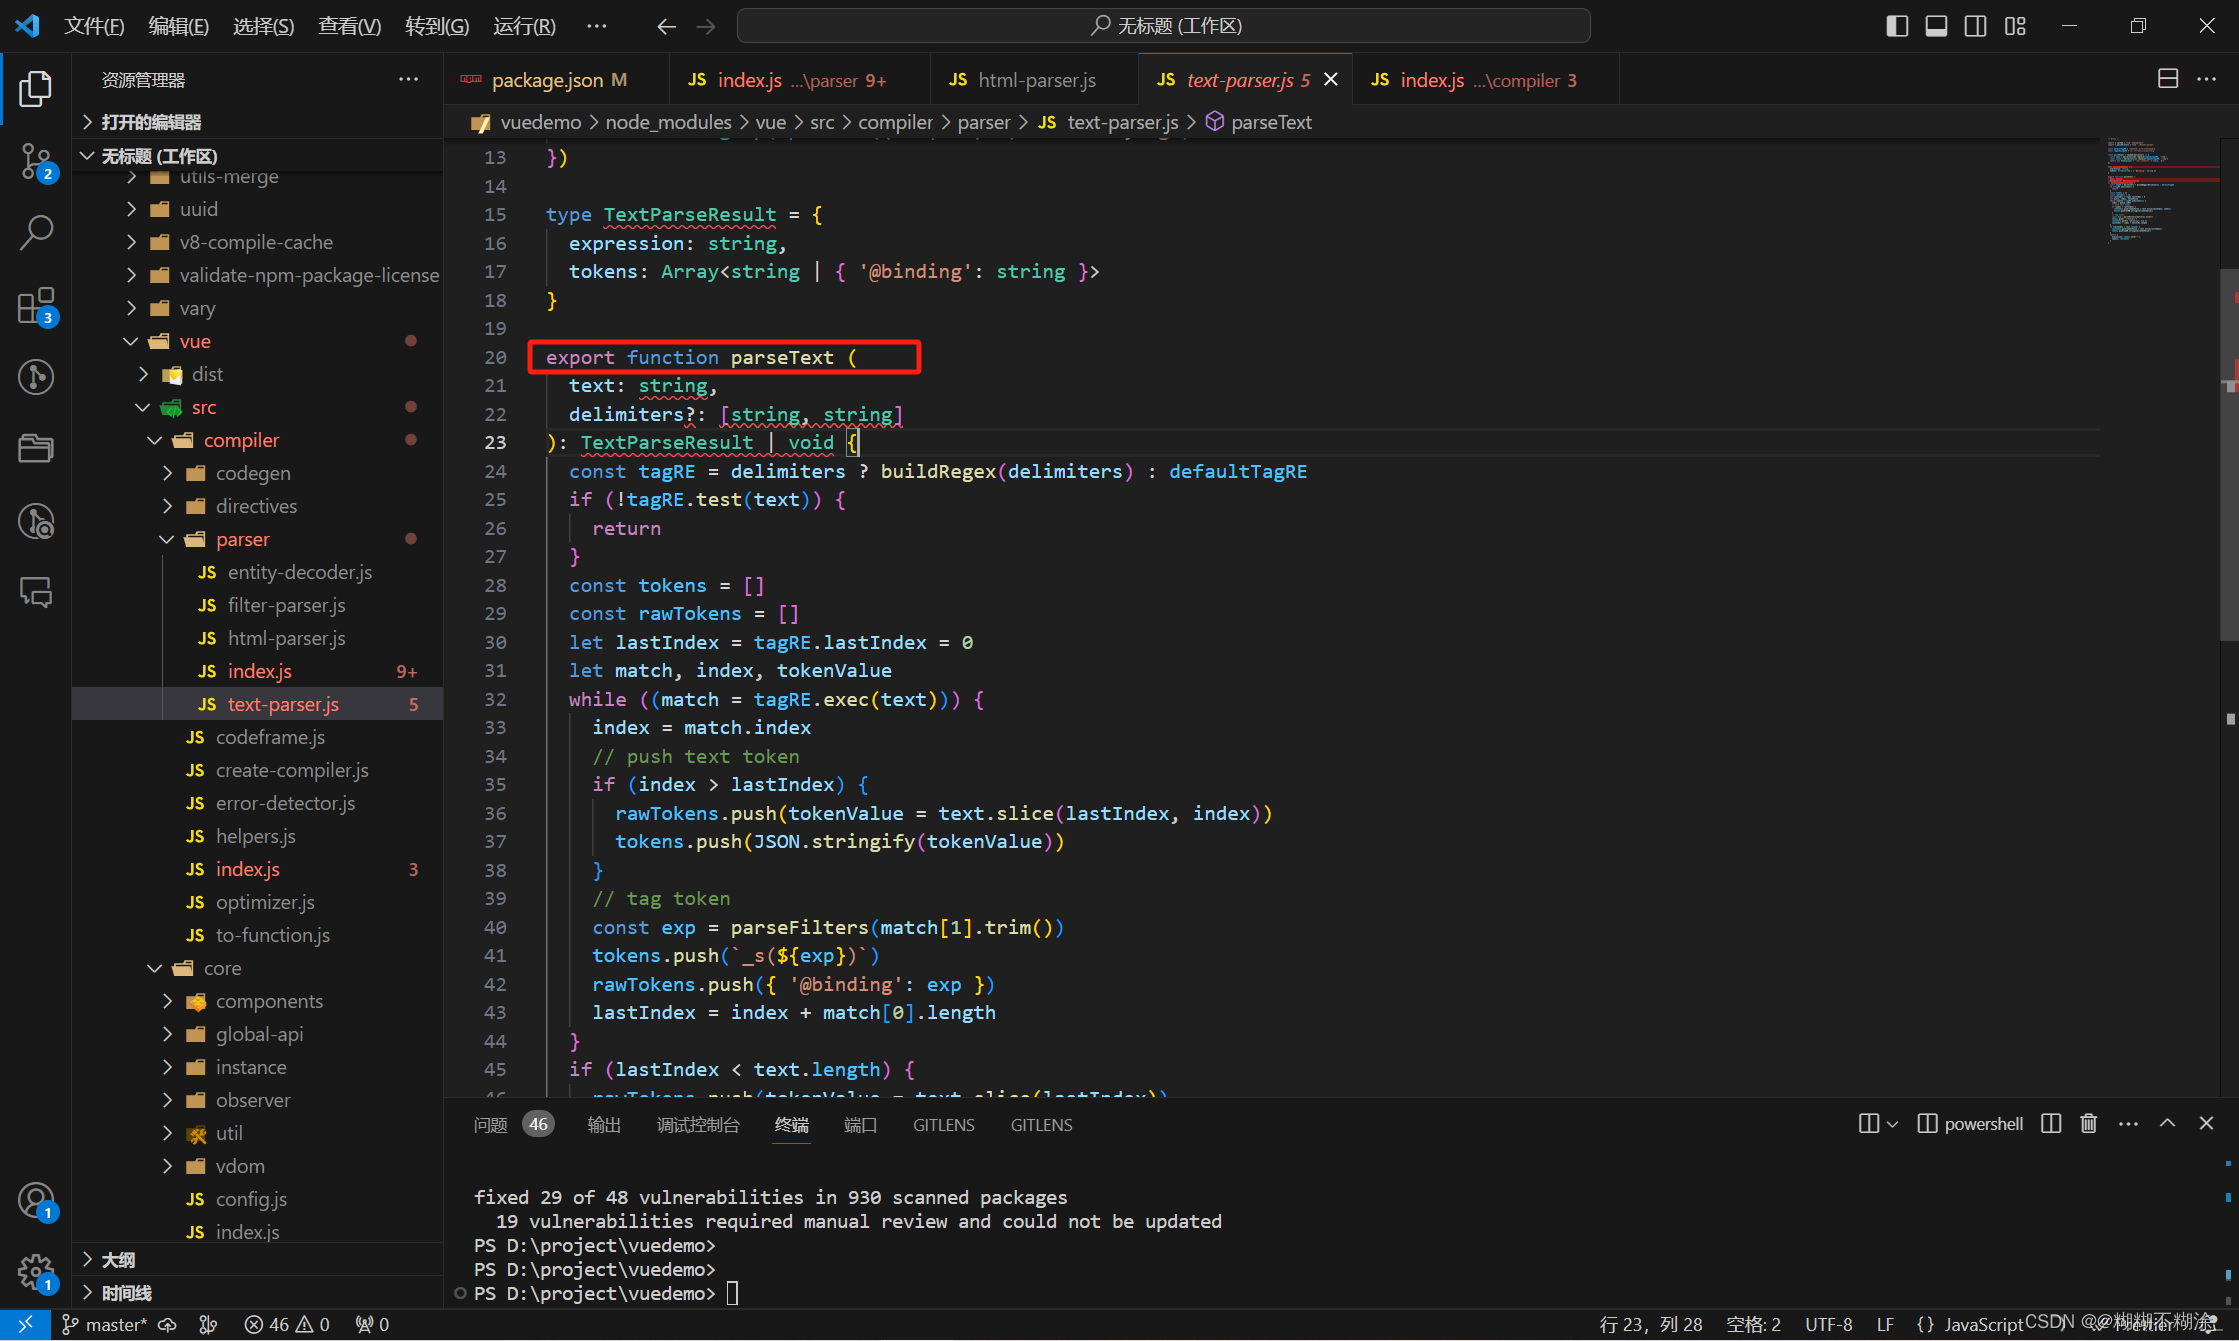Click the customize layout icon

(2015, 26)
